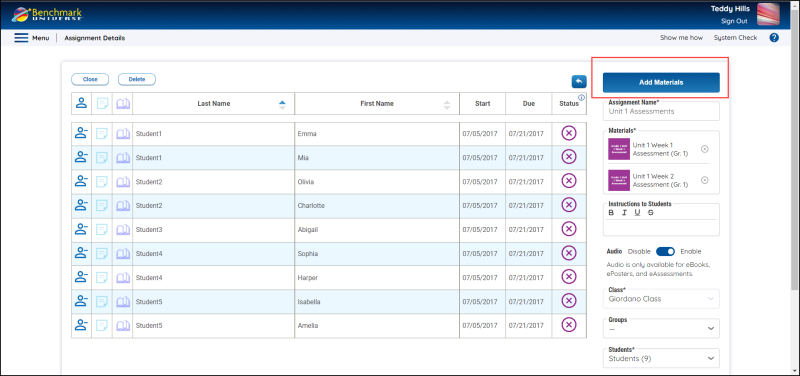Click the status X icon for Amelia

point(569,325)
